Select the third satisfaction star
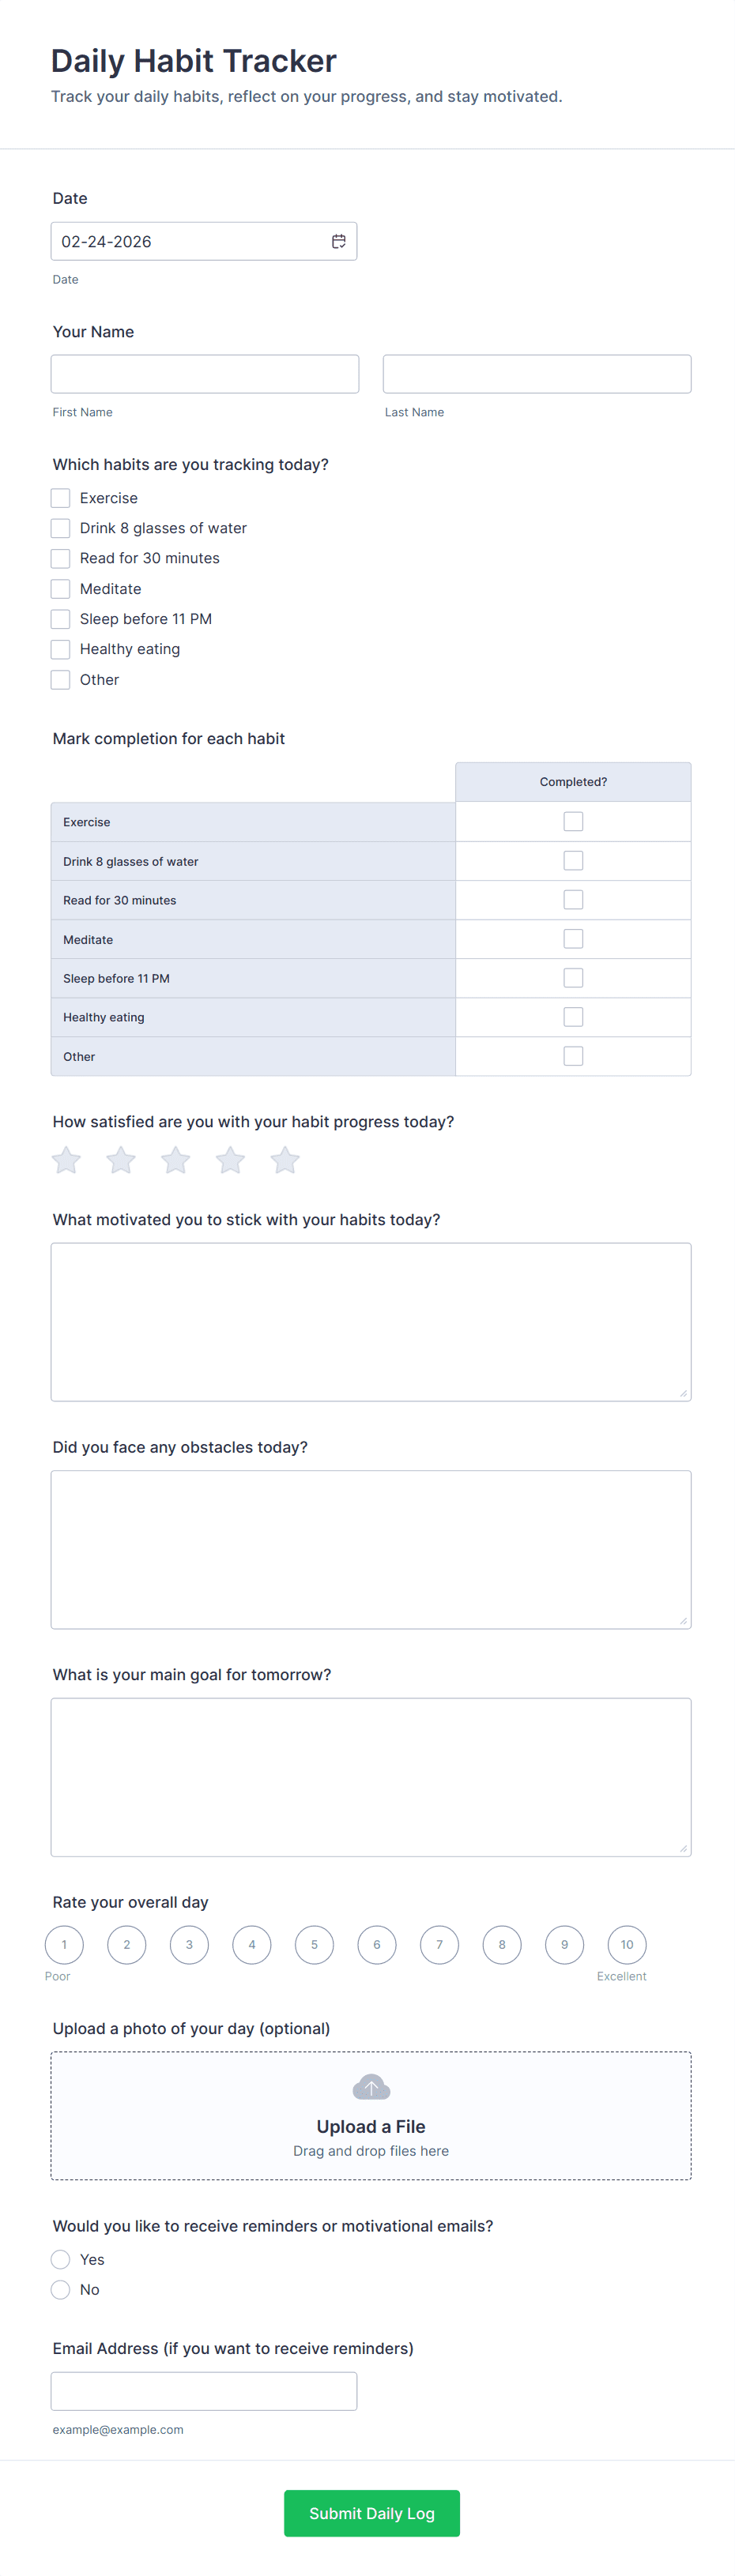 (176, 1160)
